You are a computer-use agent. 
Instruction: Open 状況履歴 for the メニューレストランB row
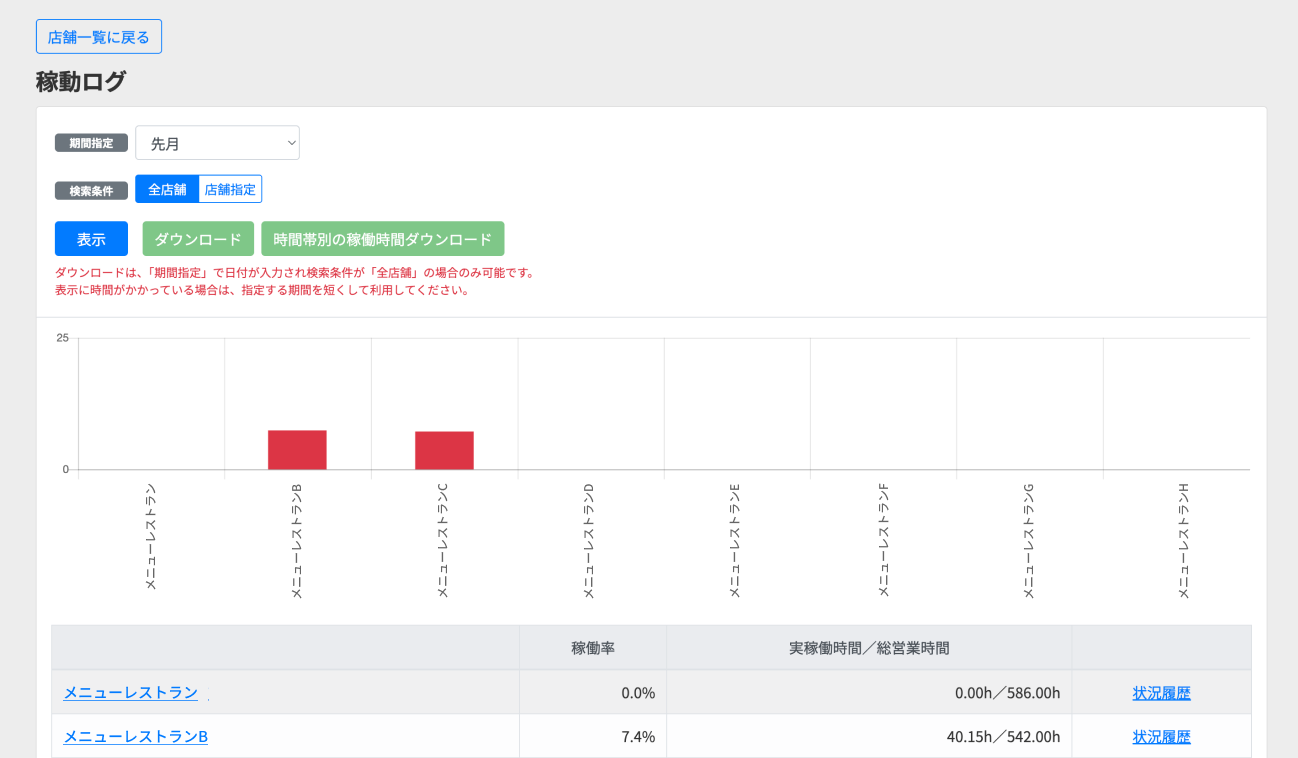tap(1161, 737)
